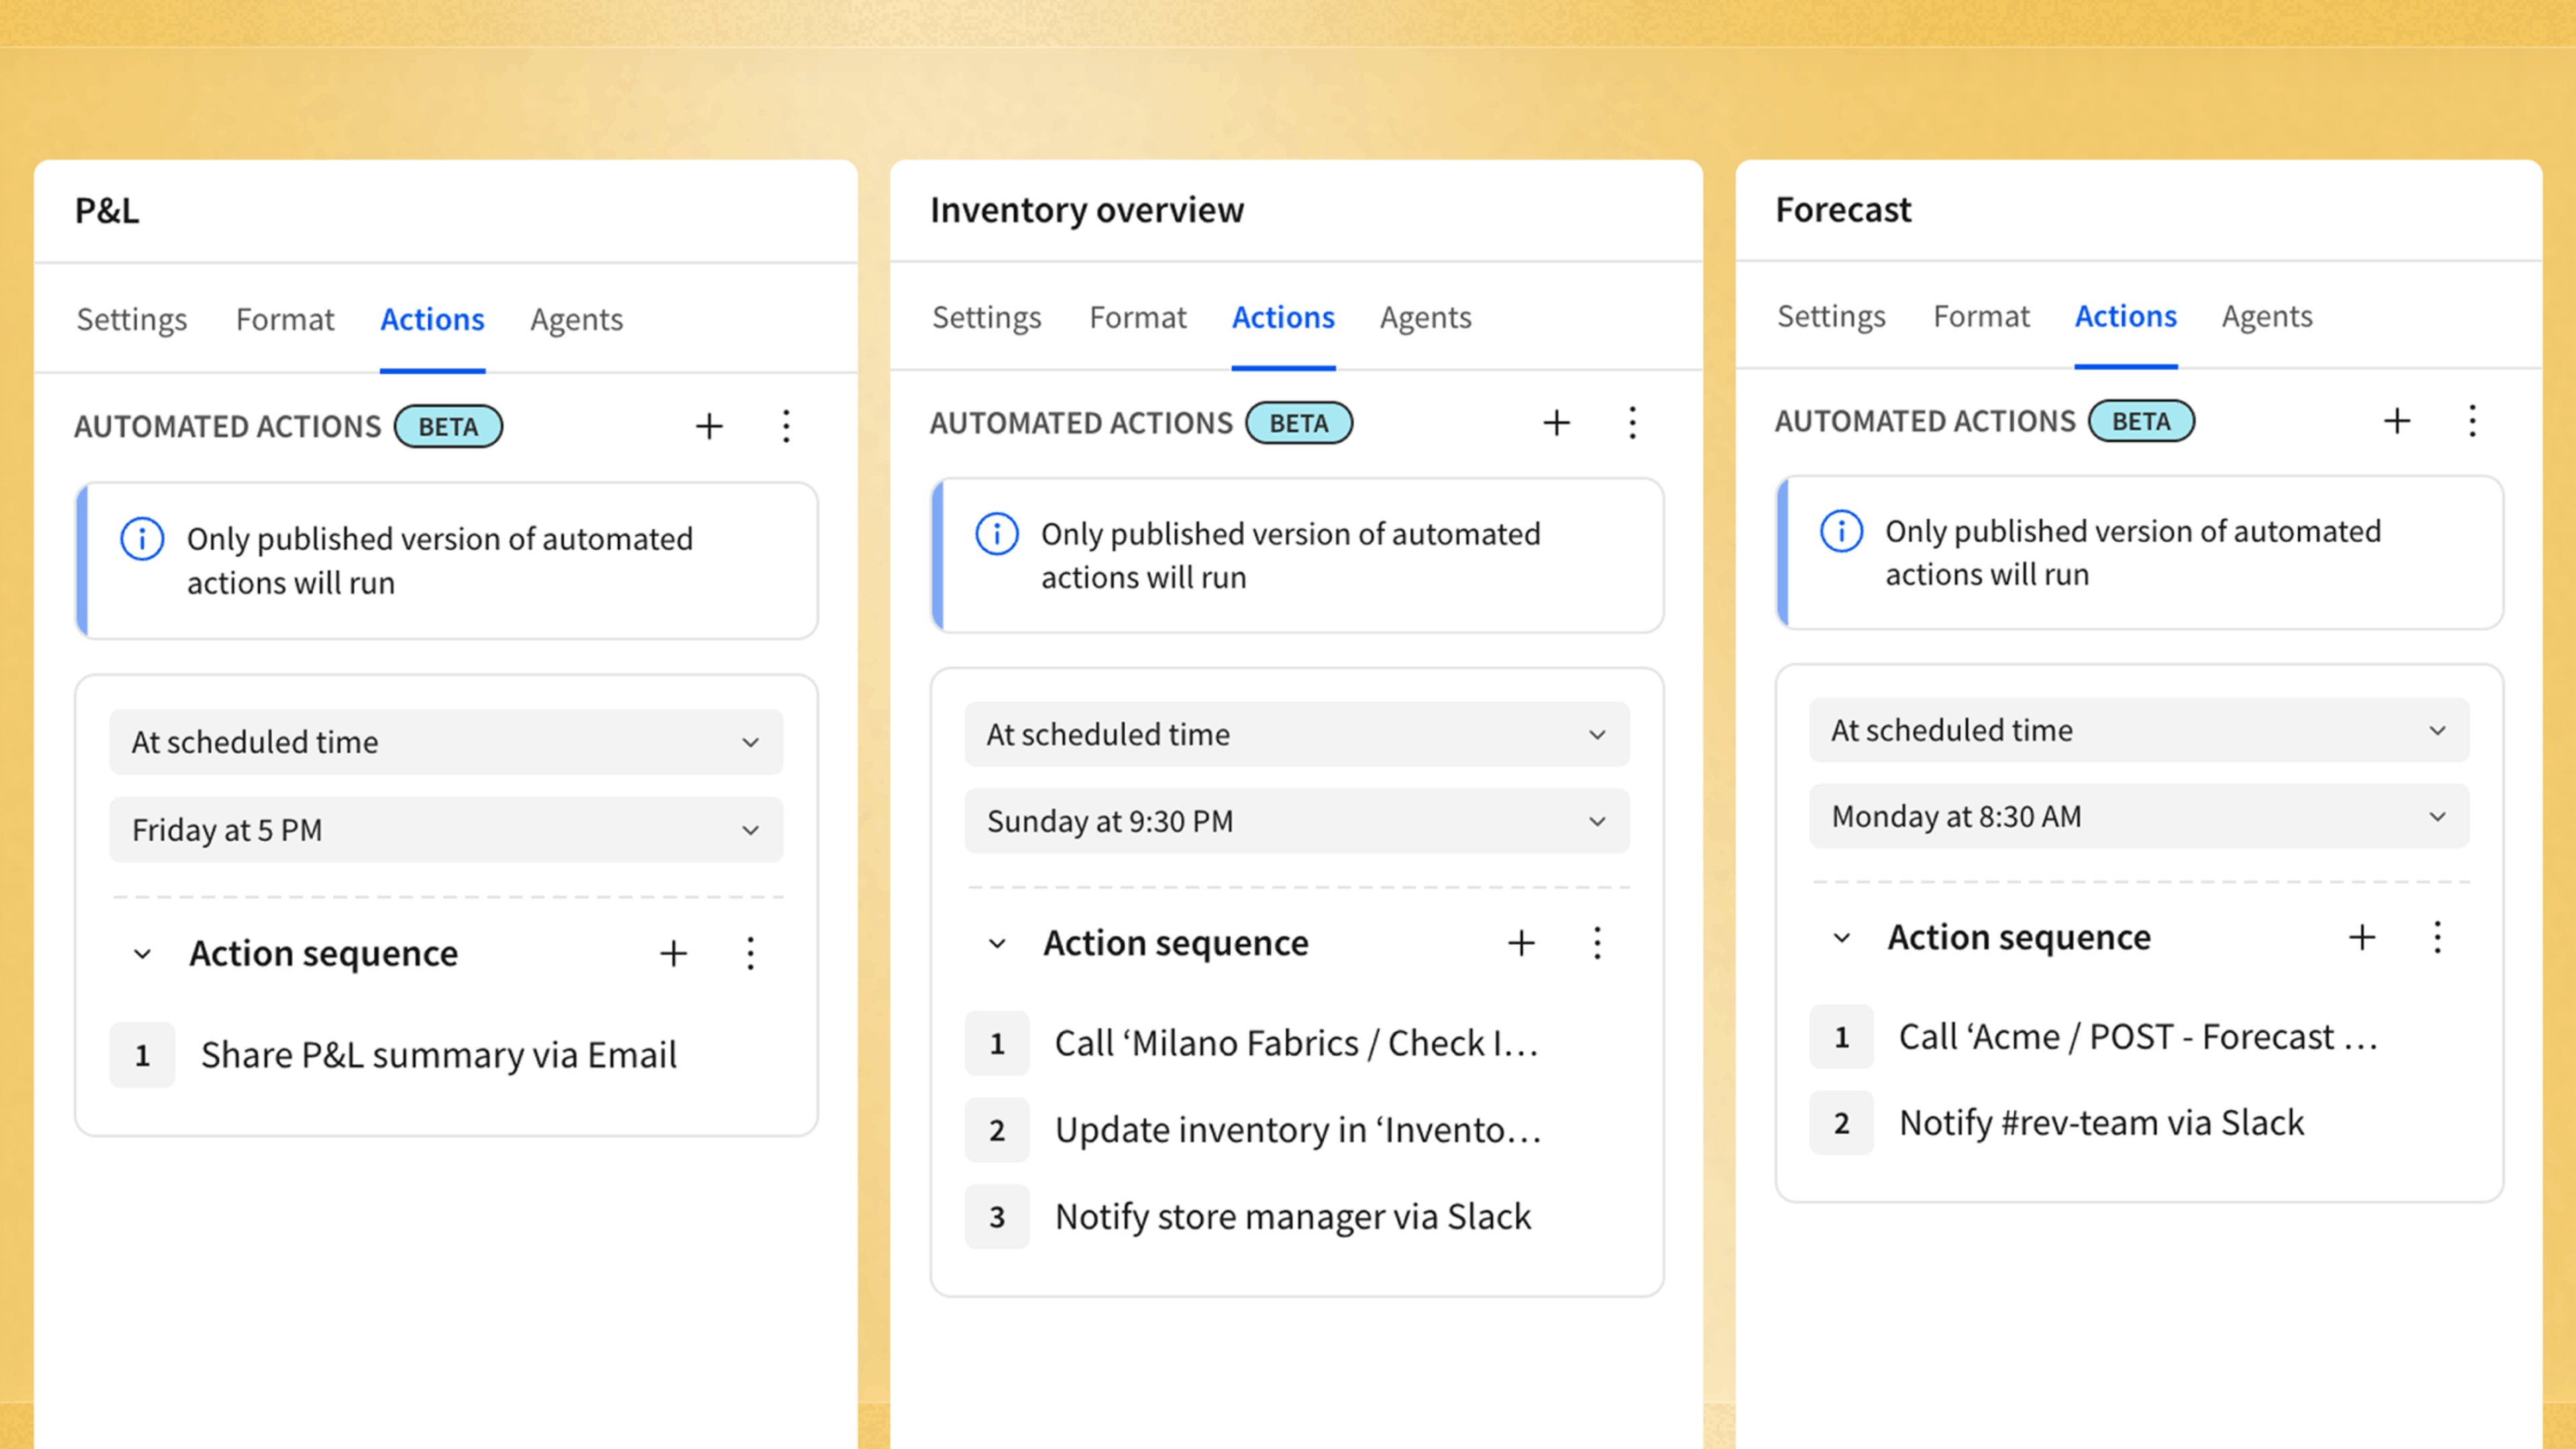
Task: Add step to Forecast action sequence
Action: click(x=2362, y=937)
